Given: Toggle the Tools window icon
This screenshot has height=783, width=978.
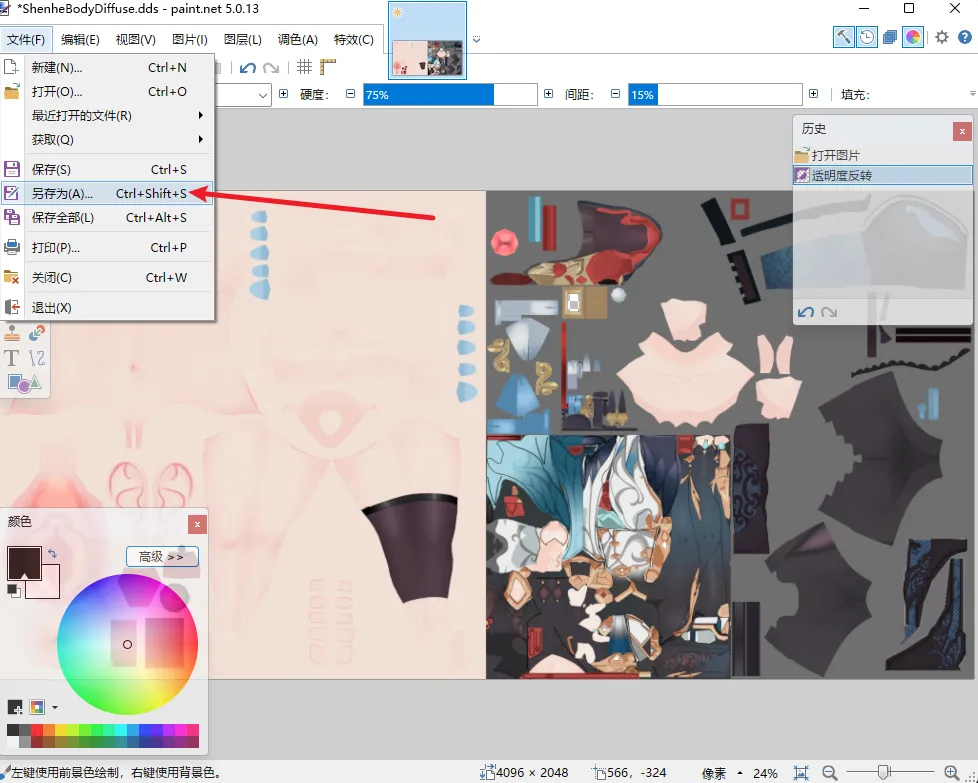Looking at the screenshot, I should point(843,37).
